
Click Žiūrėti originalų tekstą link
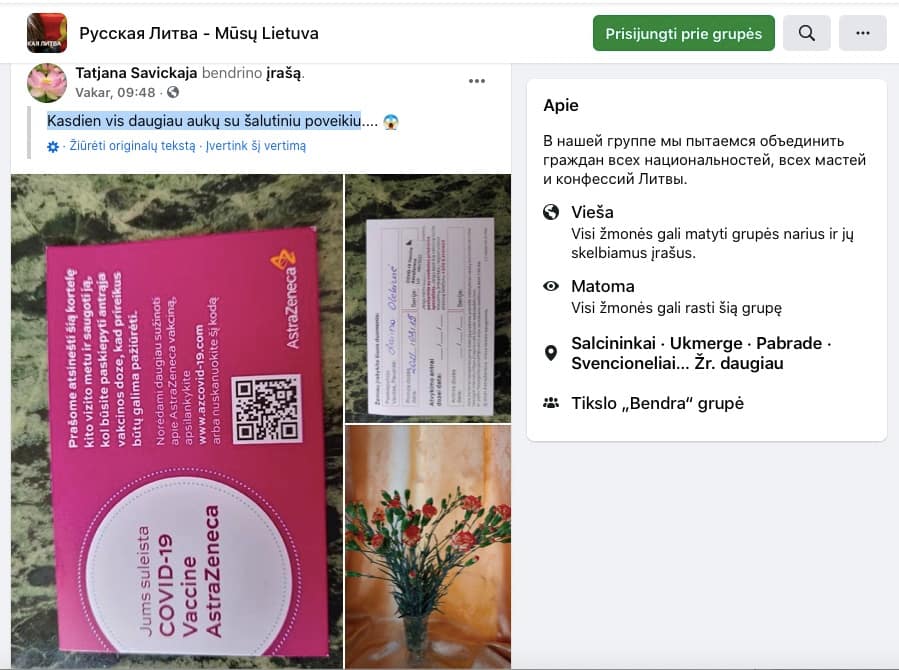(x=132, y=146)
